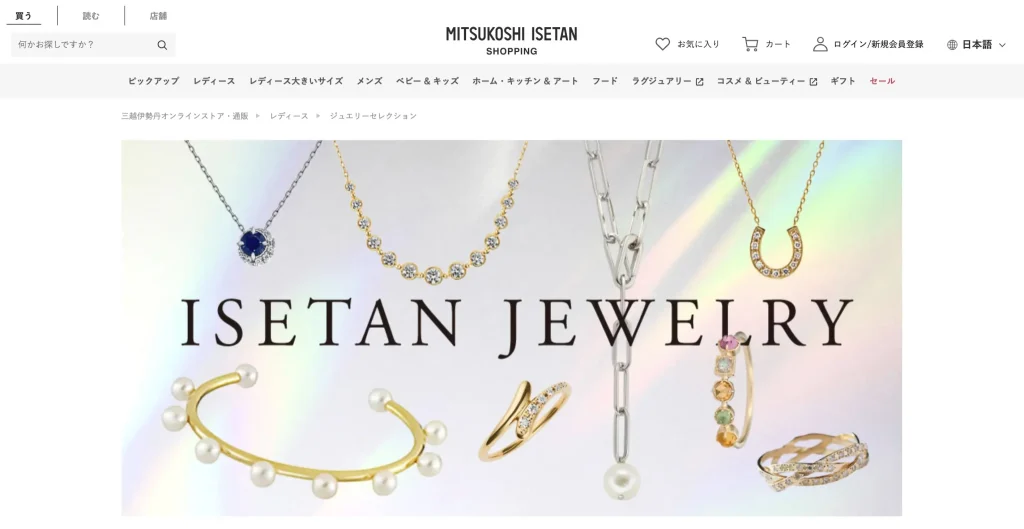This screenshot has width=1024, height=529.
Task: Open the shopping cart icon
Action: [x=750, y=44]
